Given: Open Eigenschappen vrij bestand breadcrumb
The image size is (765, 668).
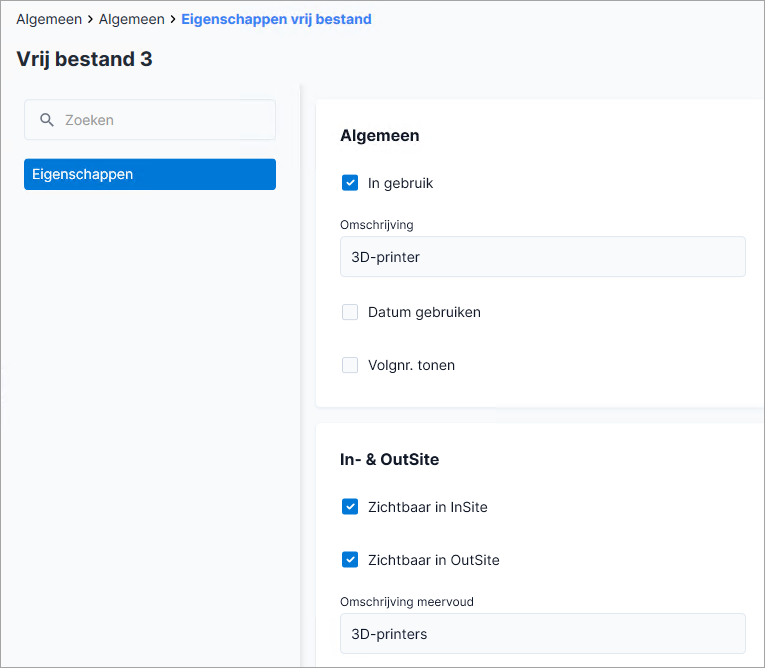Looking at the screenshot, I should point(276,19).
